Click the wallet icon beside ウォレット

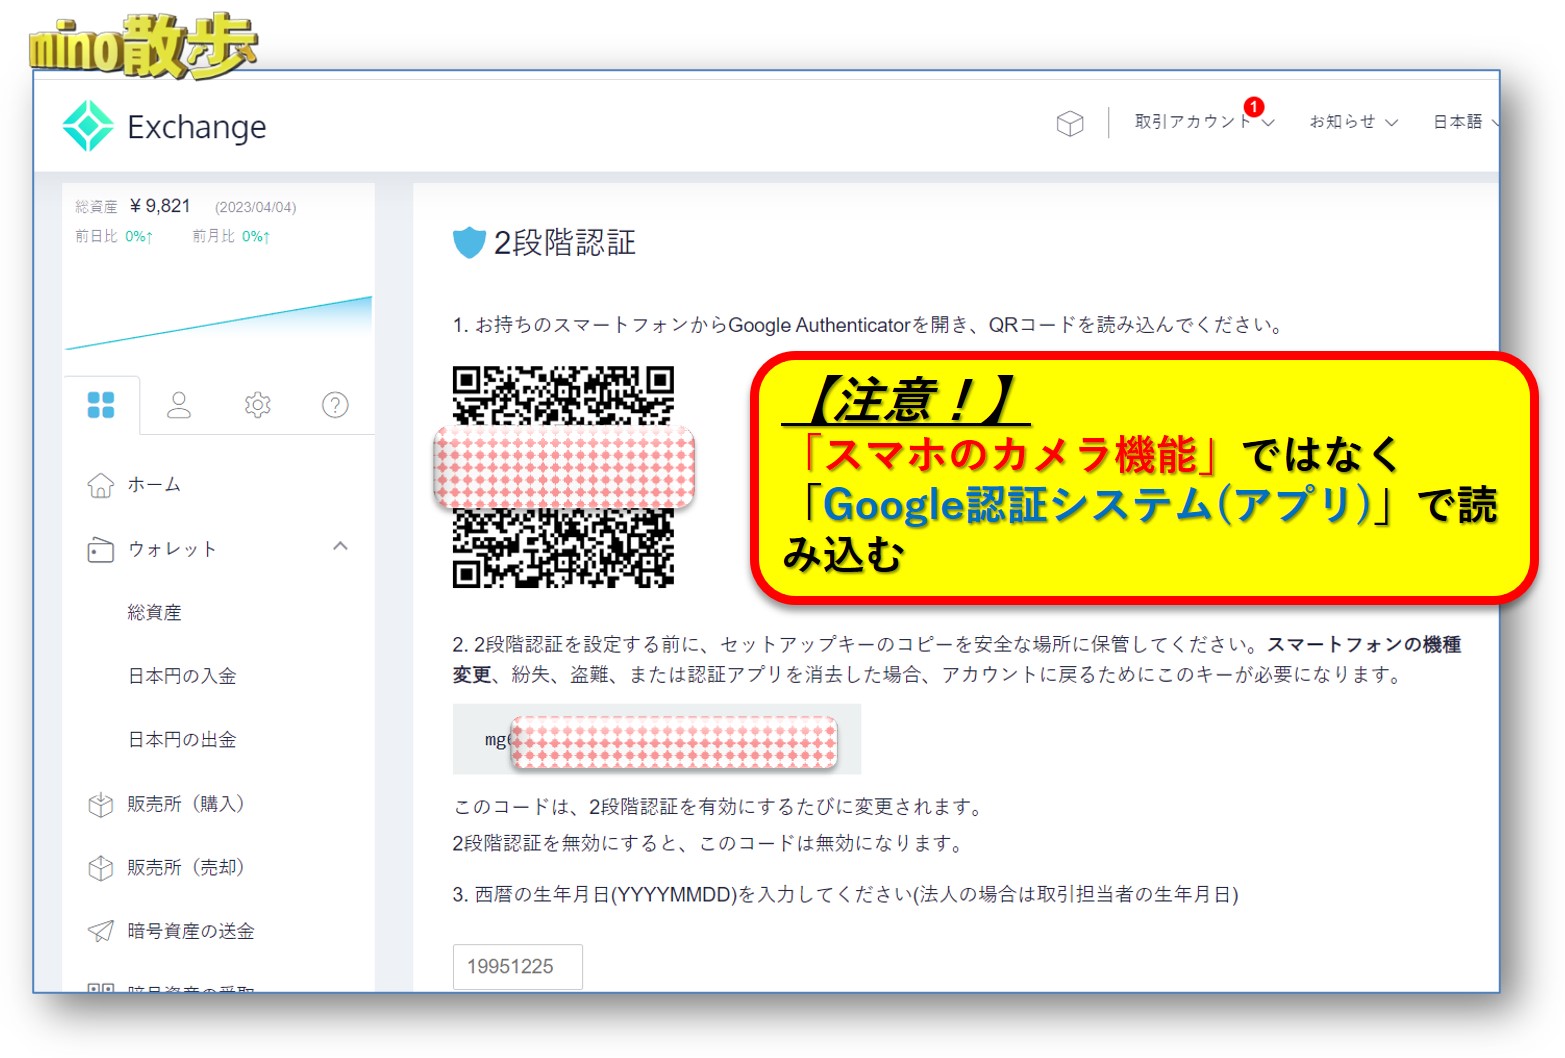tap(101, 550)
